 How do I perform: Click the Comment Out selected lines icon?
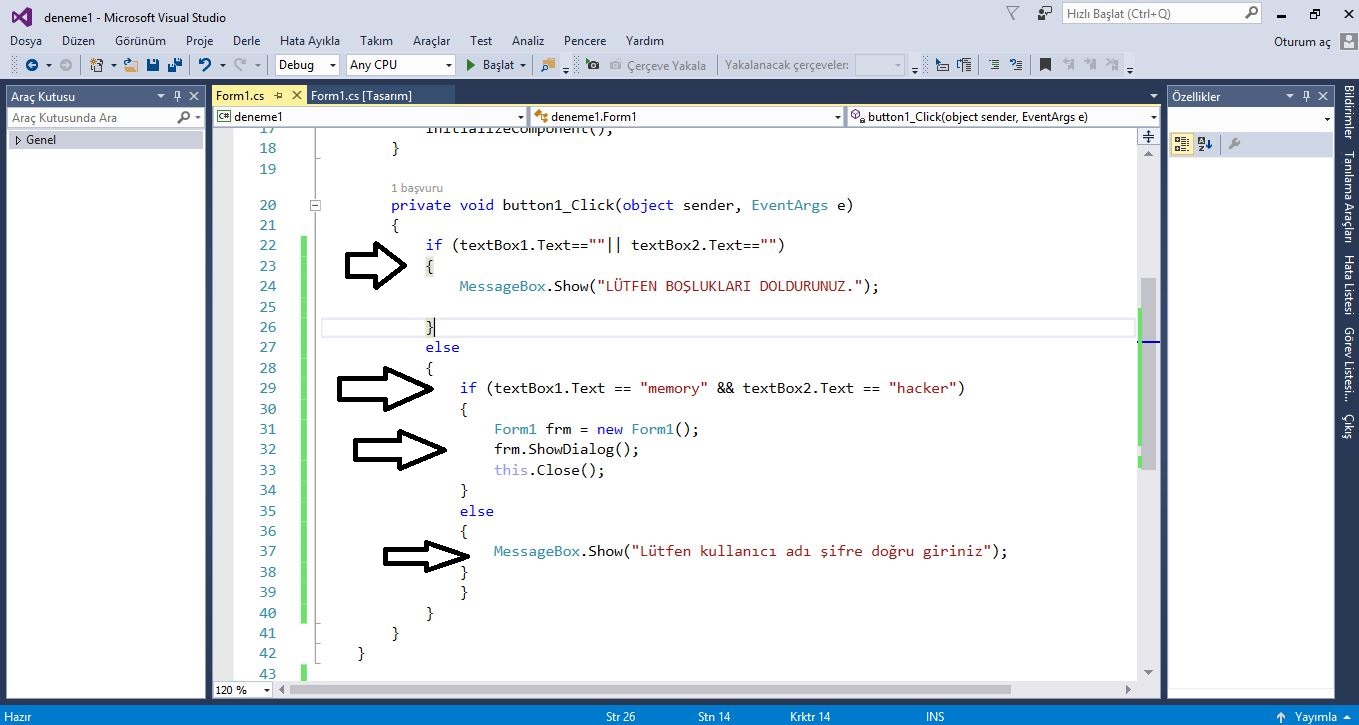coord(994,65)
